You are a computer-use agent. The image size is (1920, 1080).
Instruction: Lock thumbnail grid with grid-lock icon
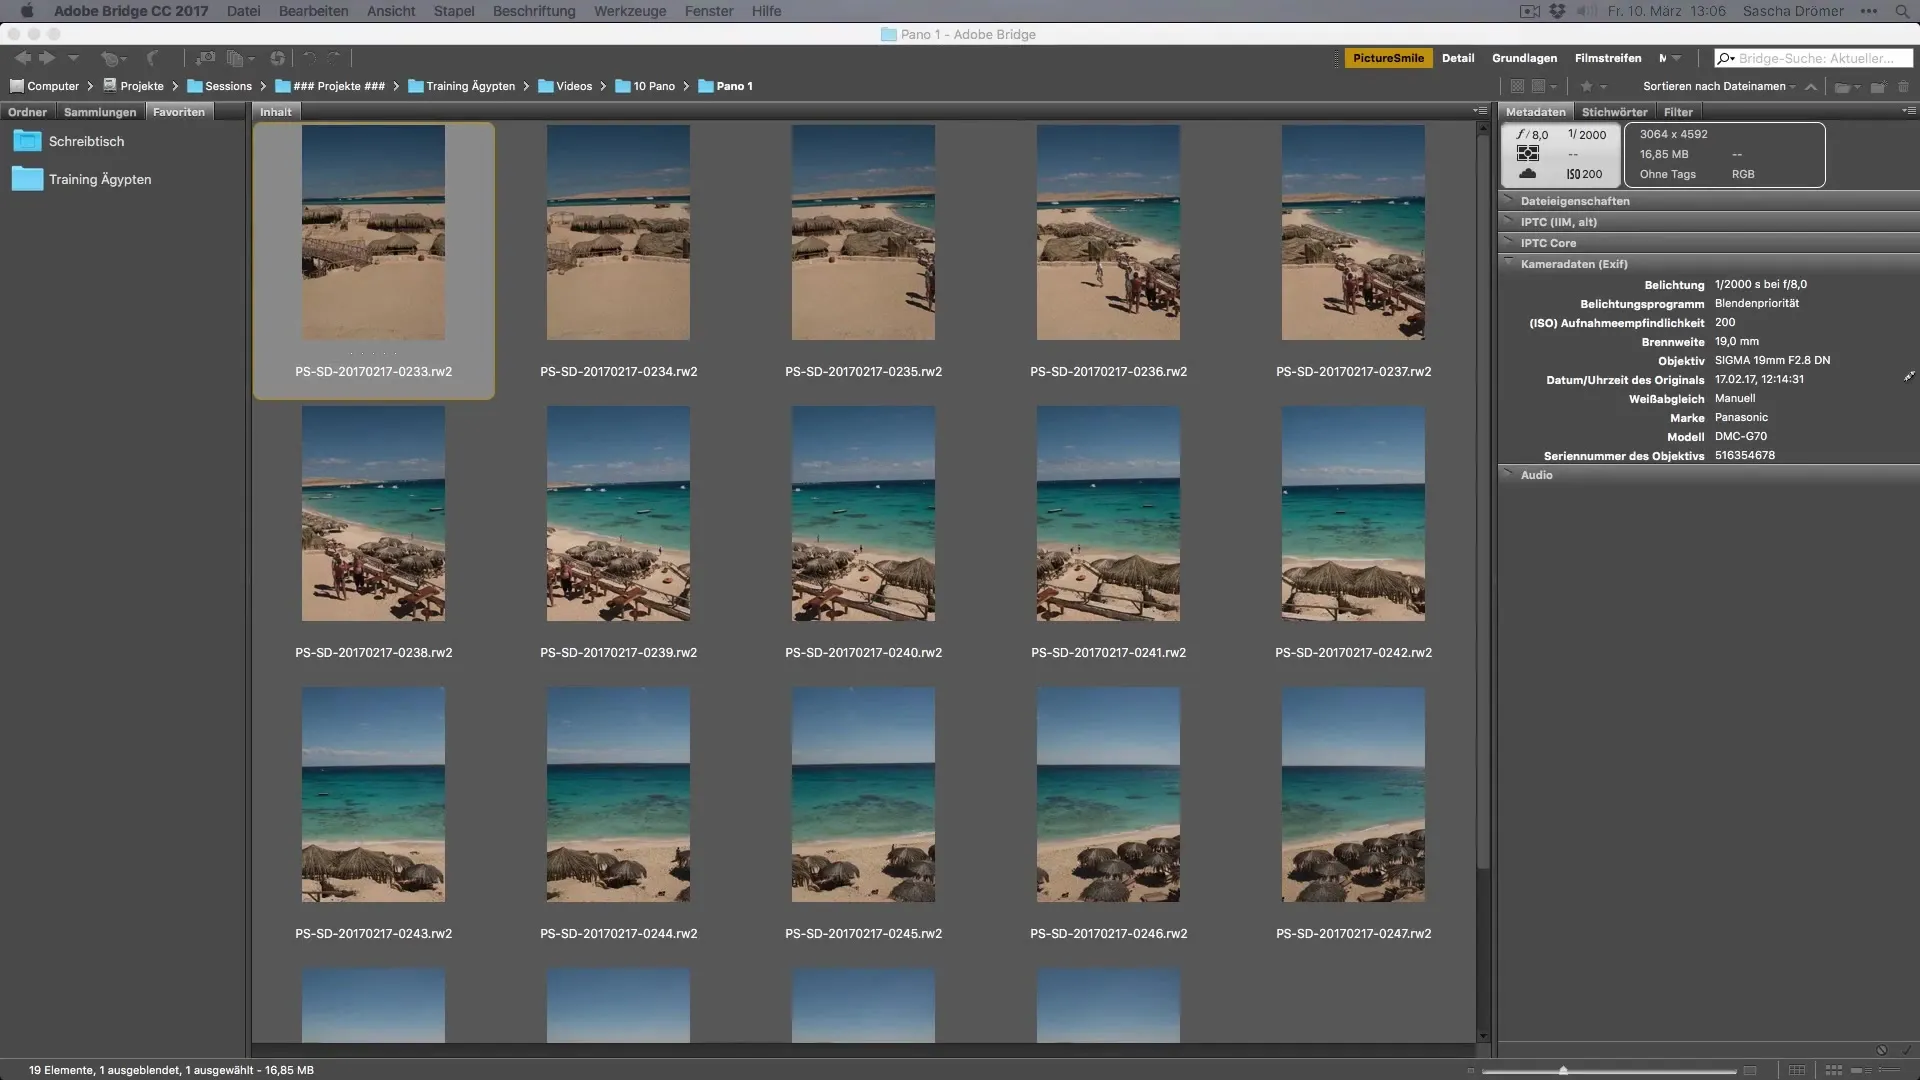tap(1796, 1070)
